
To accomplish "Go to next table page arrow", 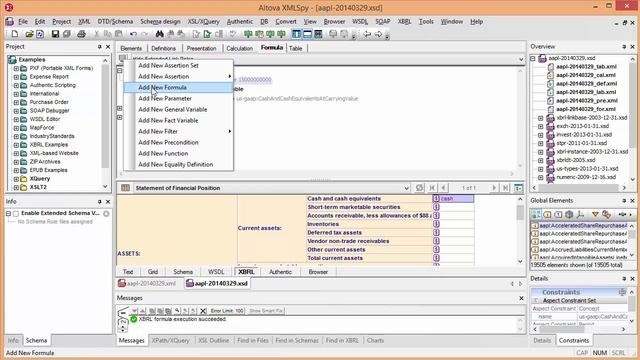I will tap(494, 188).
